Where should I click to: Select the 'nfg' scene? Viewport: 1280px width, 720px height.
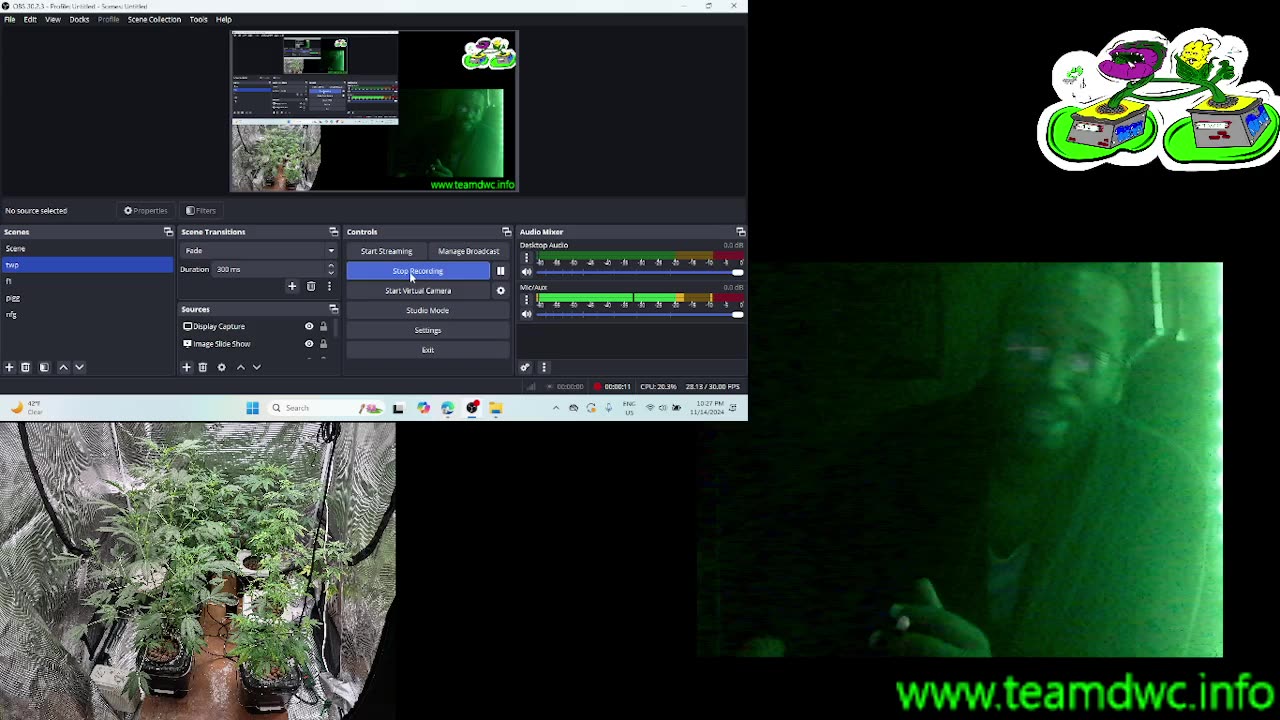87,315
